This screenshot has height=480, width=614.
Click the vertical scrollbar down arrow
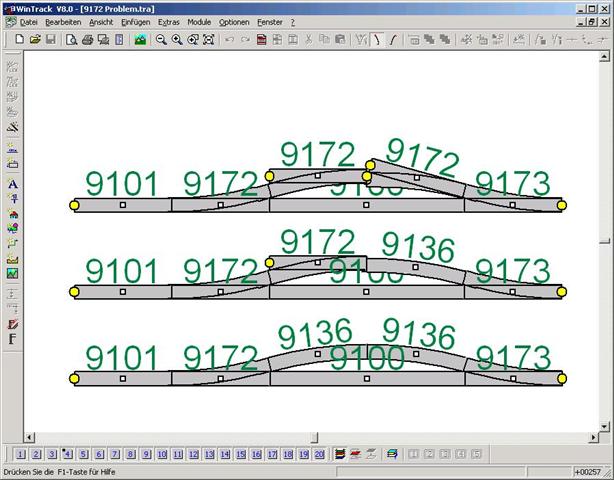(x=604, y=426)
